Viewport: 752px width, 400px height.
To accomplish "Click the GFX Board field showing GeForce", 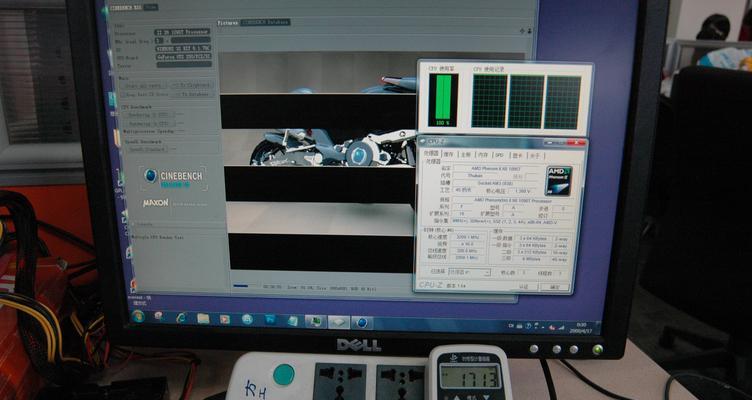I will pos(184,56).
